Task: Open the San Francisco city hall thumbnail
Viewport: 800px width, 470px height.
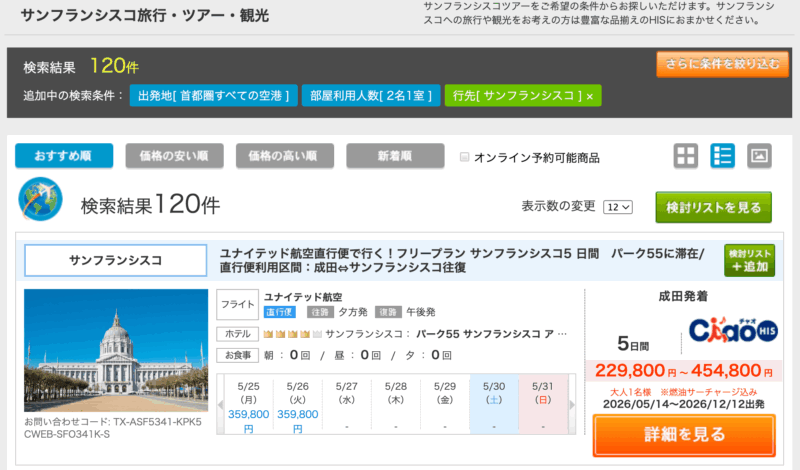Action: 115,350
